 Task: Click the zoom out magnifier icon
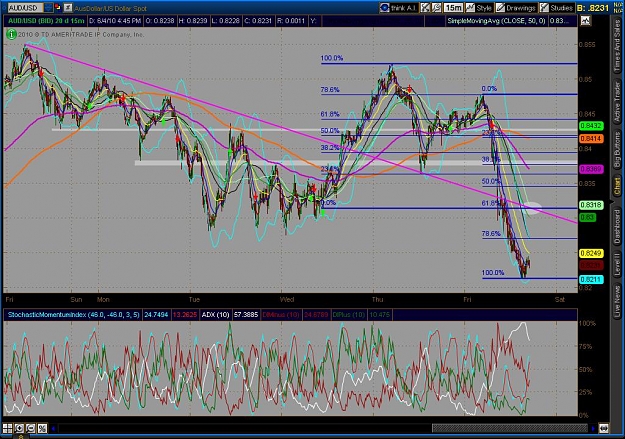(x=31, y=428)
